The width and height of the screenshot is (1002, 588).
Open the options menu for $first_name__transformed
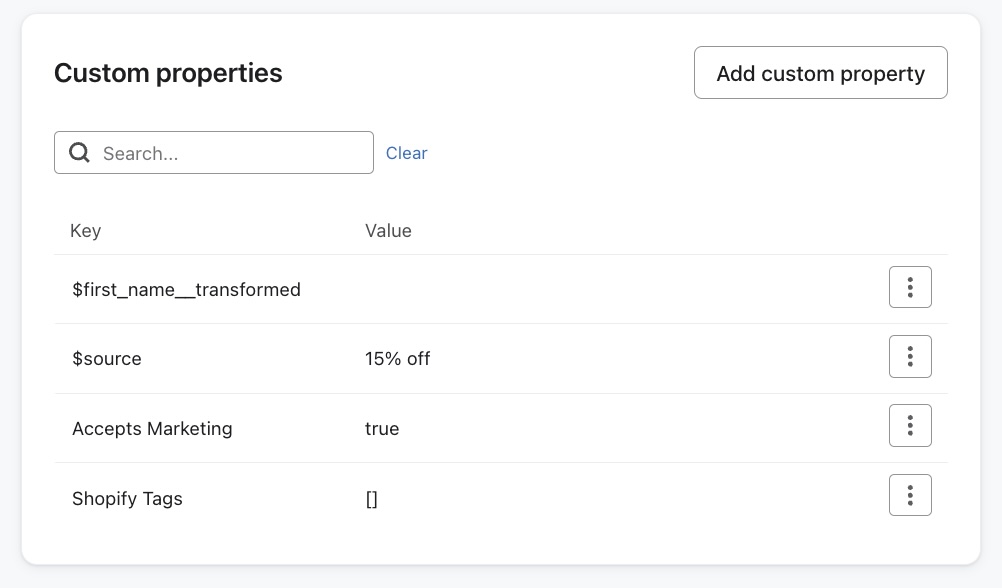coord(910,287)
